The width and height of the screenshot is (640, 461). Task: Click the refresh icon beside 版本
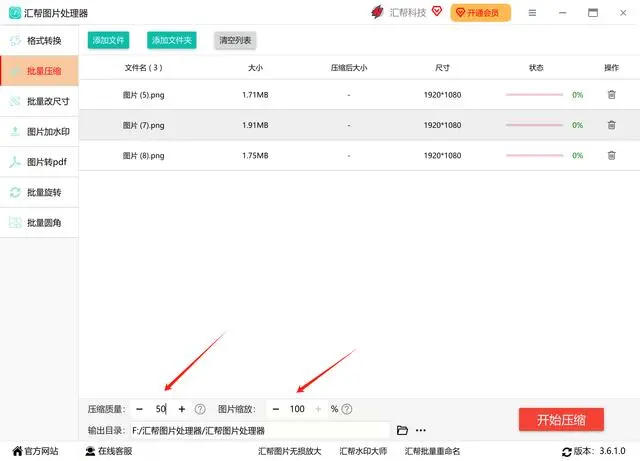coord(567,452)
